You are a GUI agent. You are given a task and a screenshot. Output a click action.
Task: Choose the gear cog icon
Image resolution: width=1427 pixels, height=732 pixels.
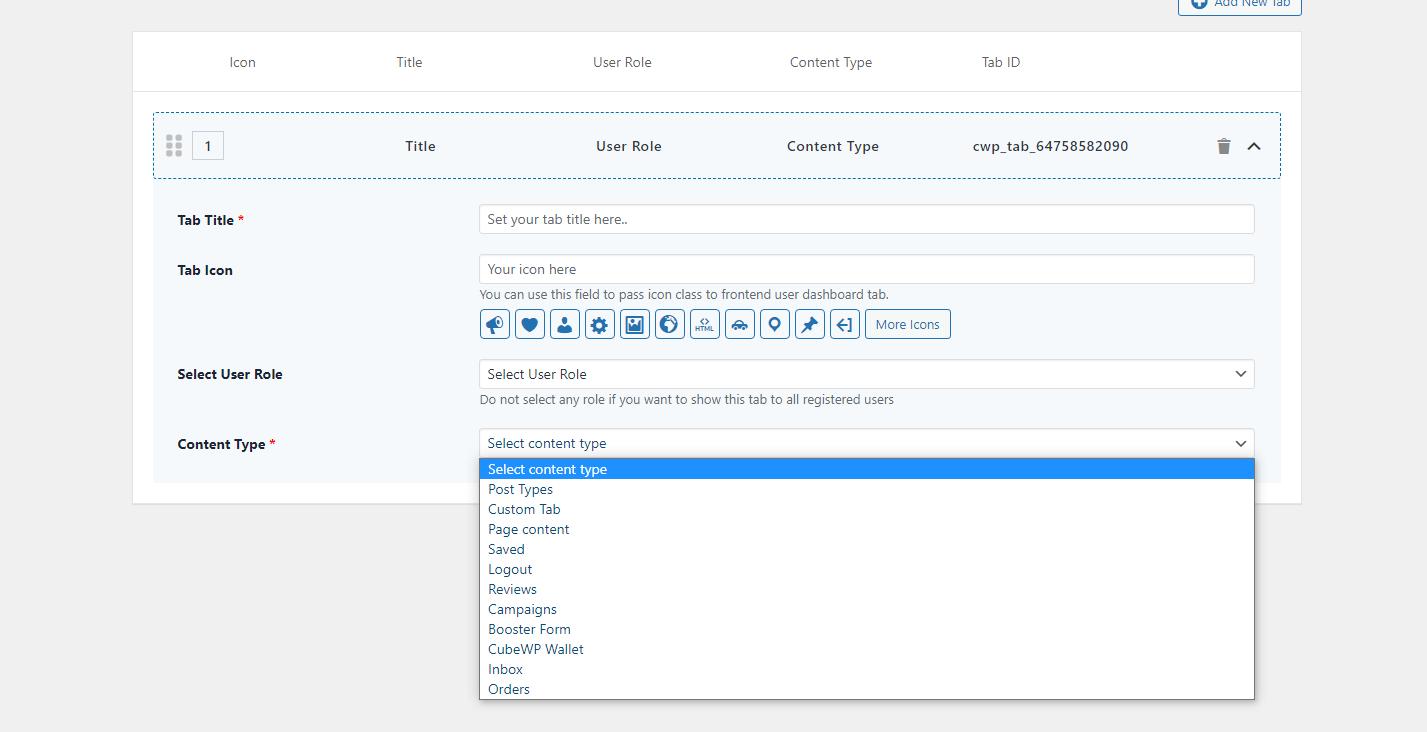600,324
